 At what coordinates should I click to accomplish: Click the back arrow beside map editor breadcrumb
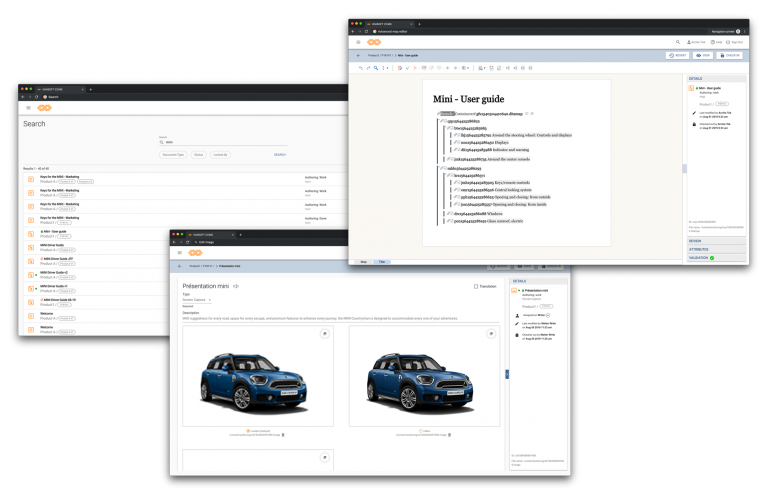pyautogui.click(x=359, y=55)
